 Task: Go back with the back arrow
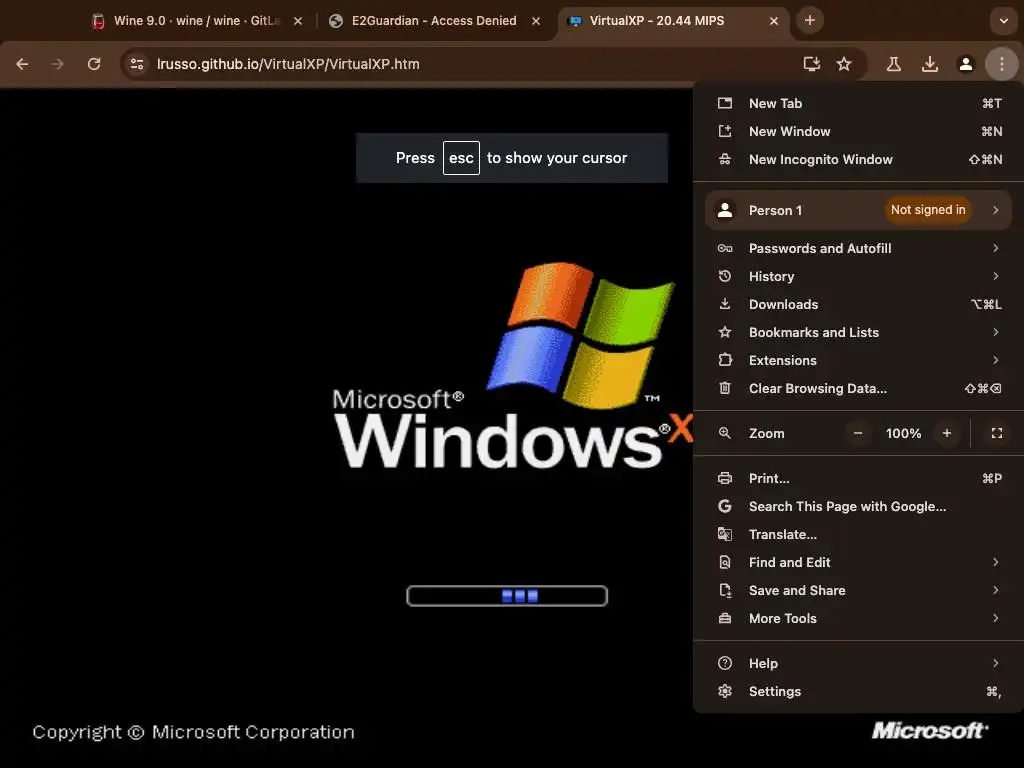(22, 64)
